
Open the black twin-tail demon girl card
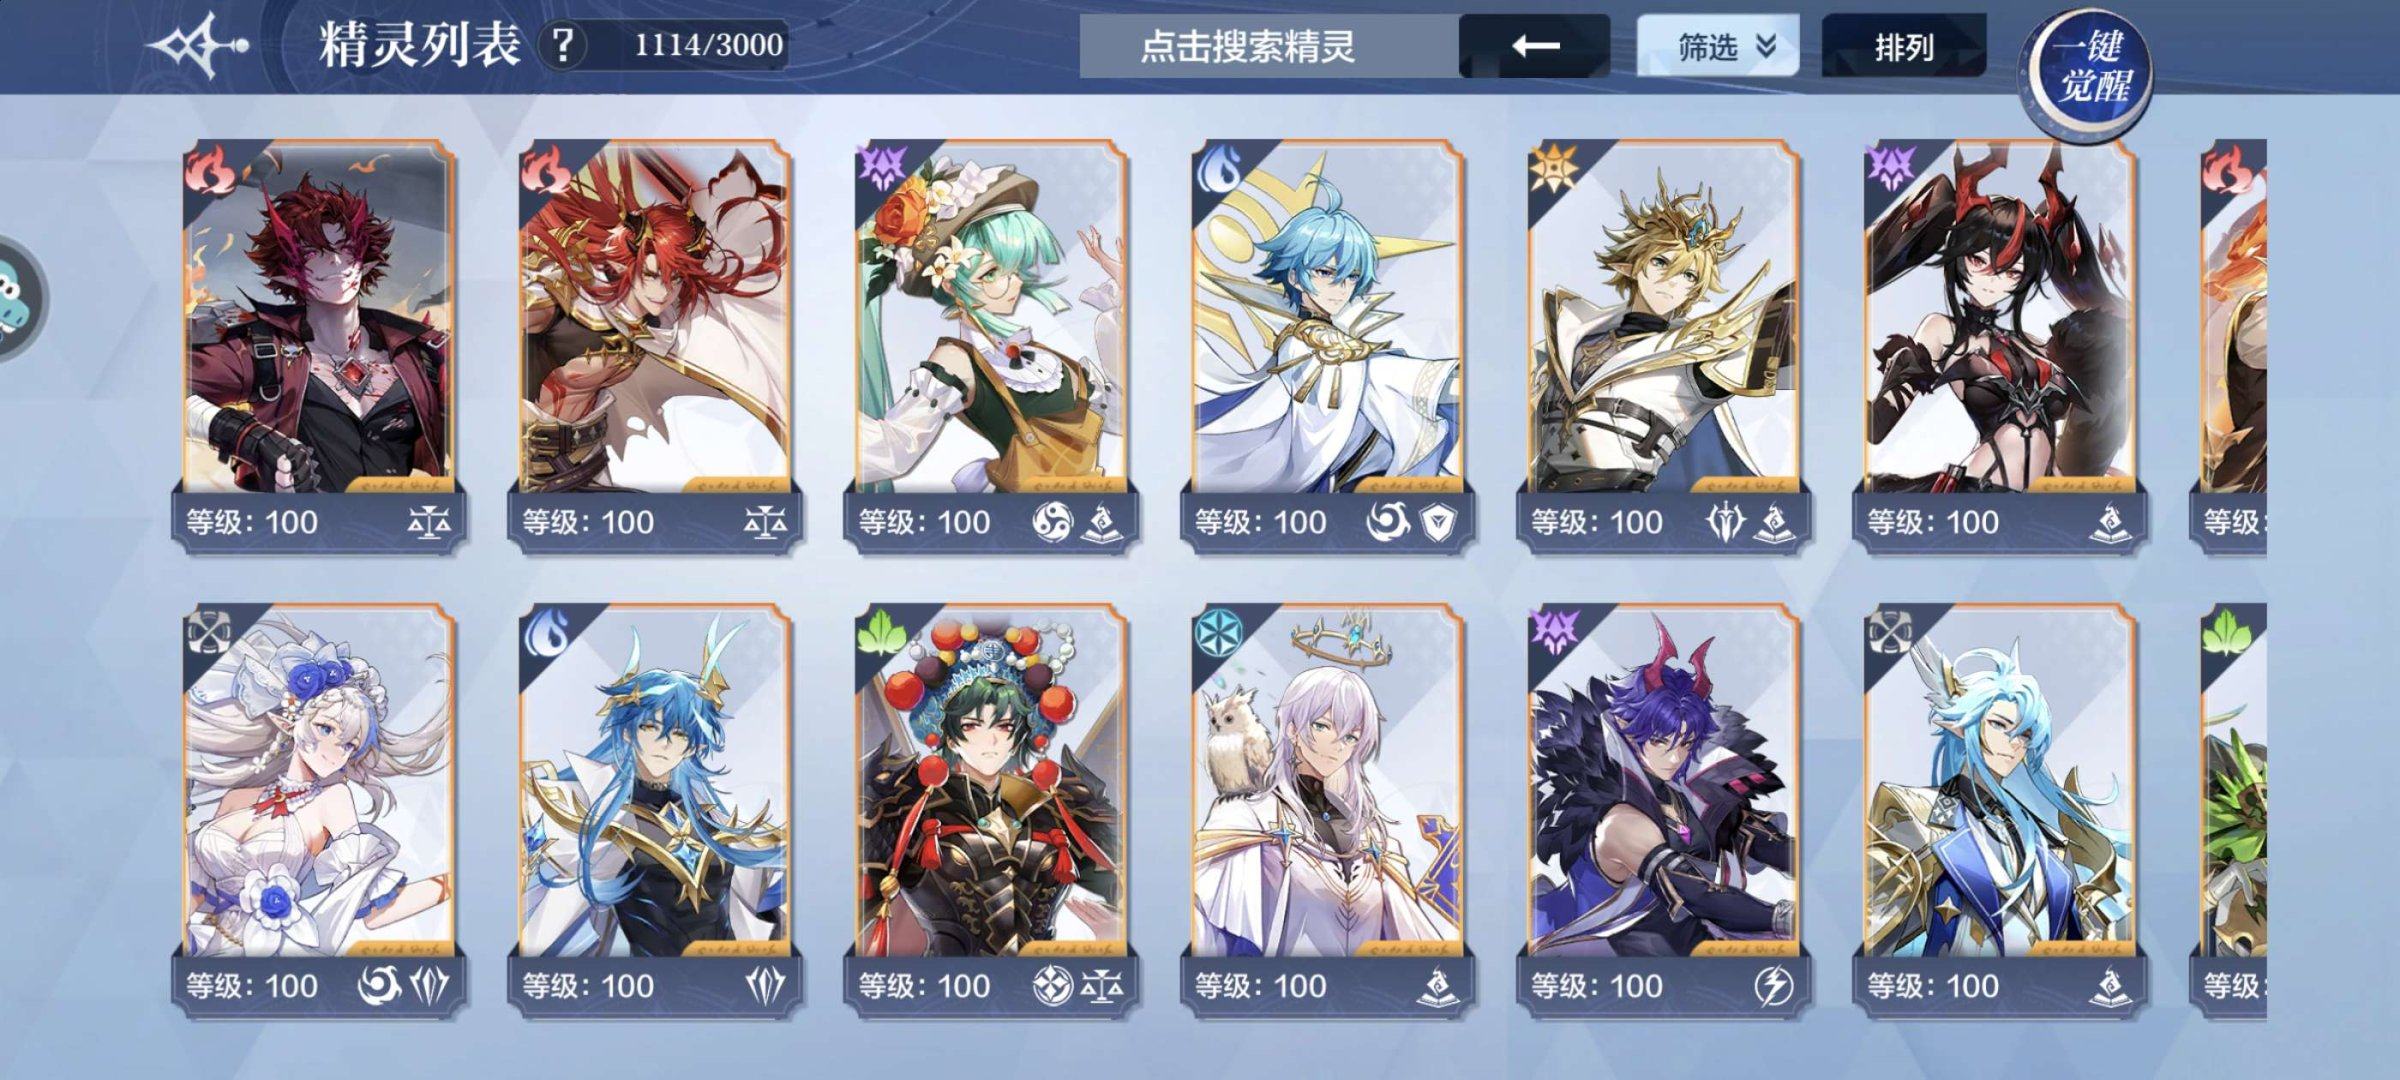pyautogui.click(x=1999, y=345)
